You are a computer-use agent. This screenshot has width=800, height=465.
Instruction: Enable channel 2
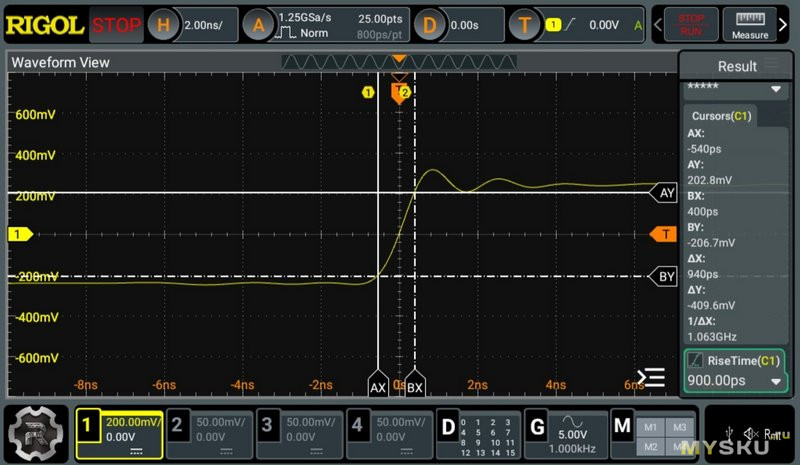(207, 433)
